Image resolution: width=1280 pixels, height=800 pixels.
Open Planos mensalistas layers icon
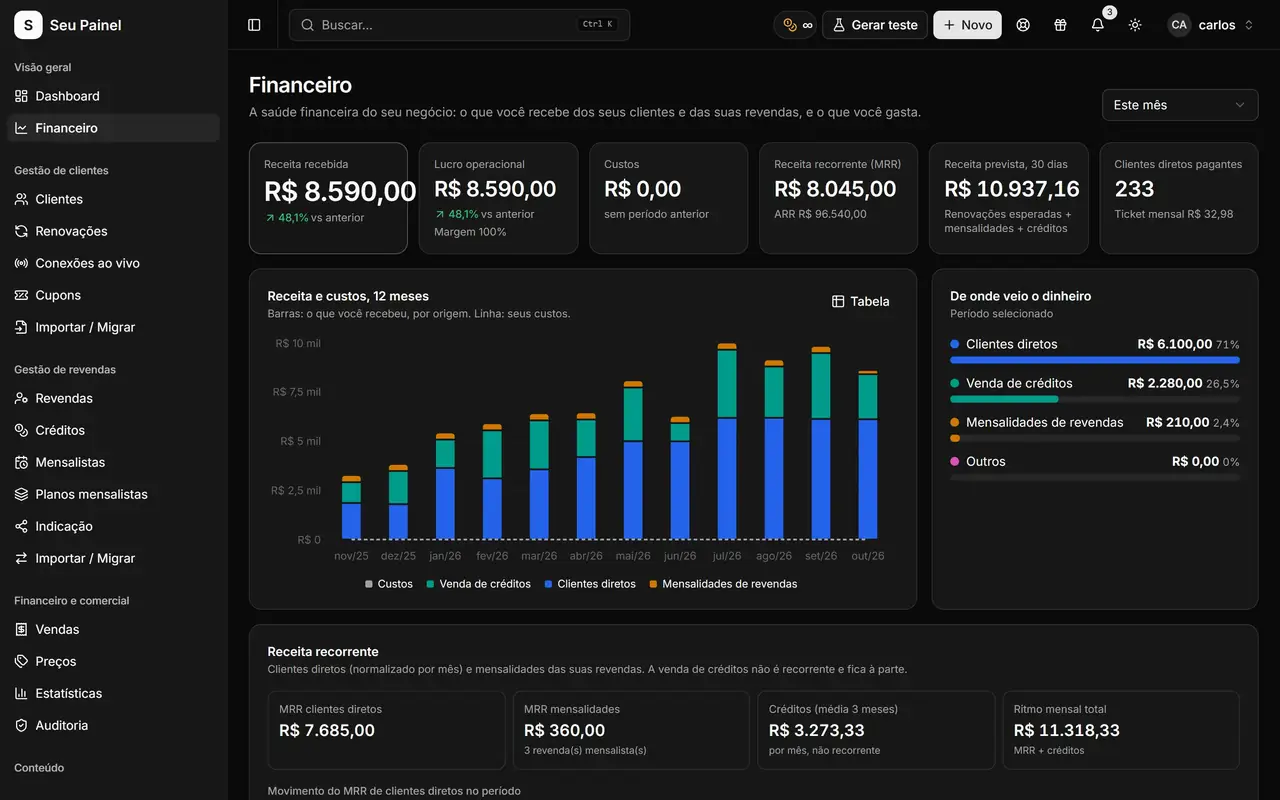[21, 494]
